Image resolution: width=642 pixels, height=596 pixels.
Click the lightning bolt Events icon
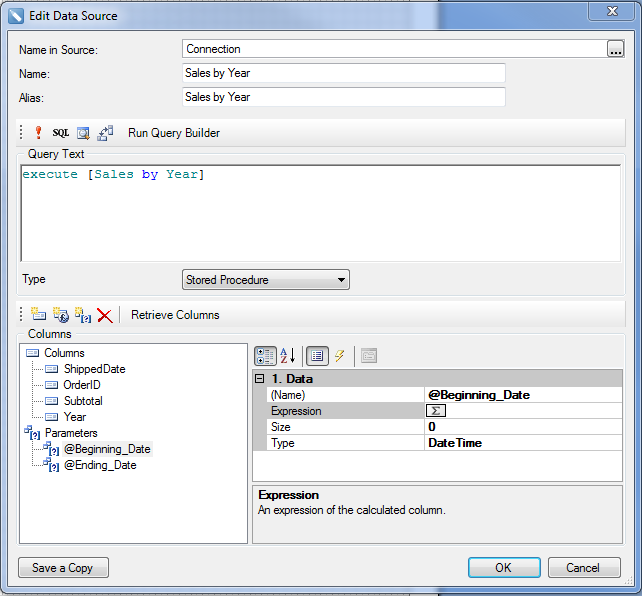(339, 356)
